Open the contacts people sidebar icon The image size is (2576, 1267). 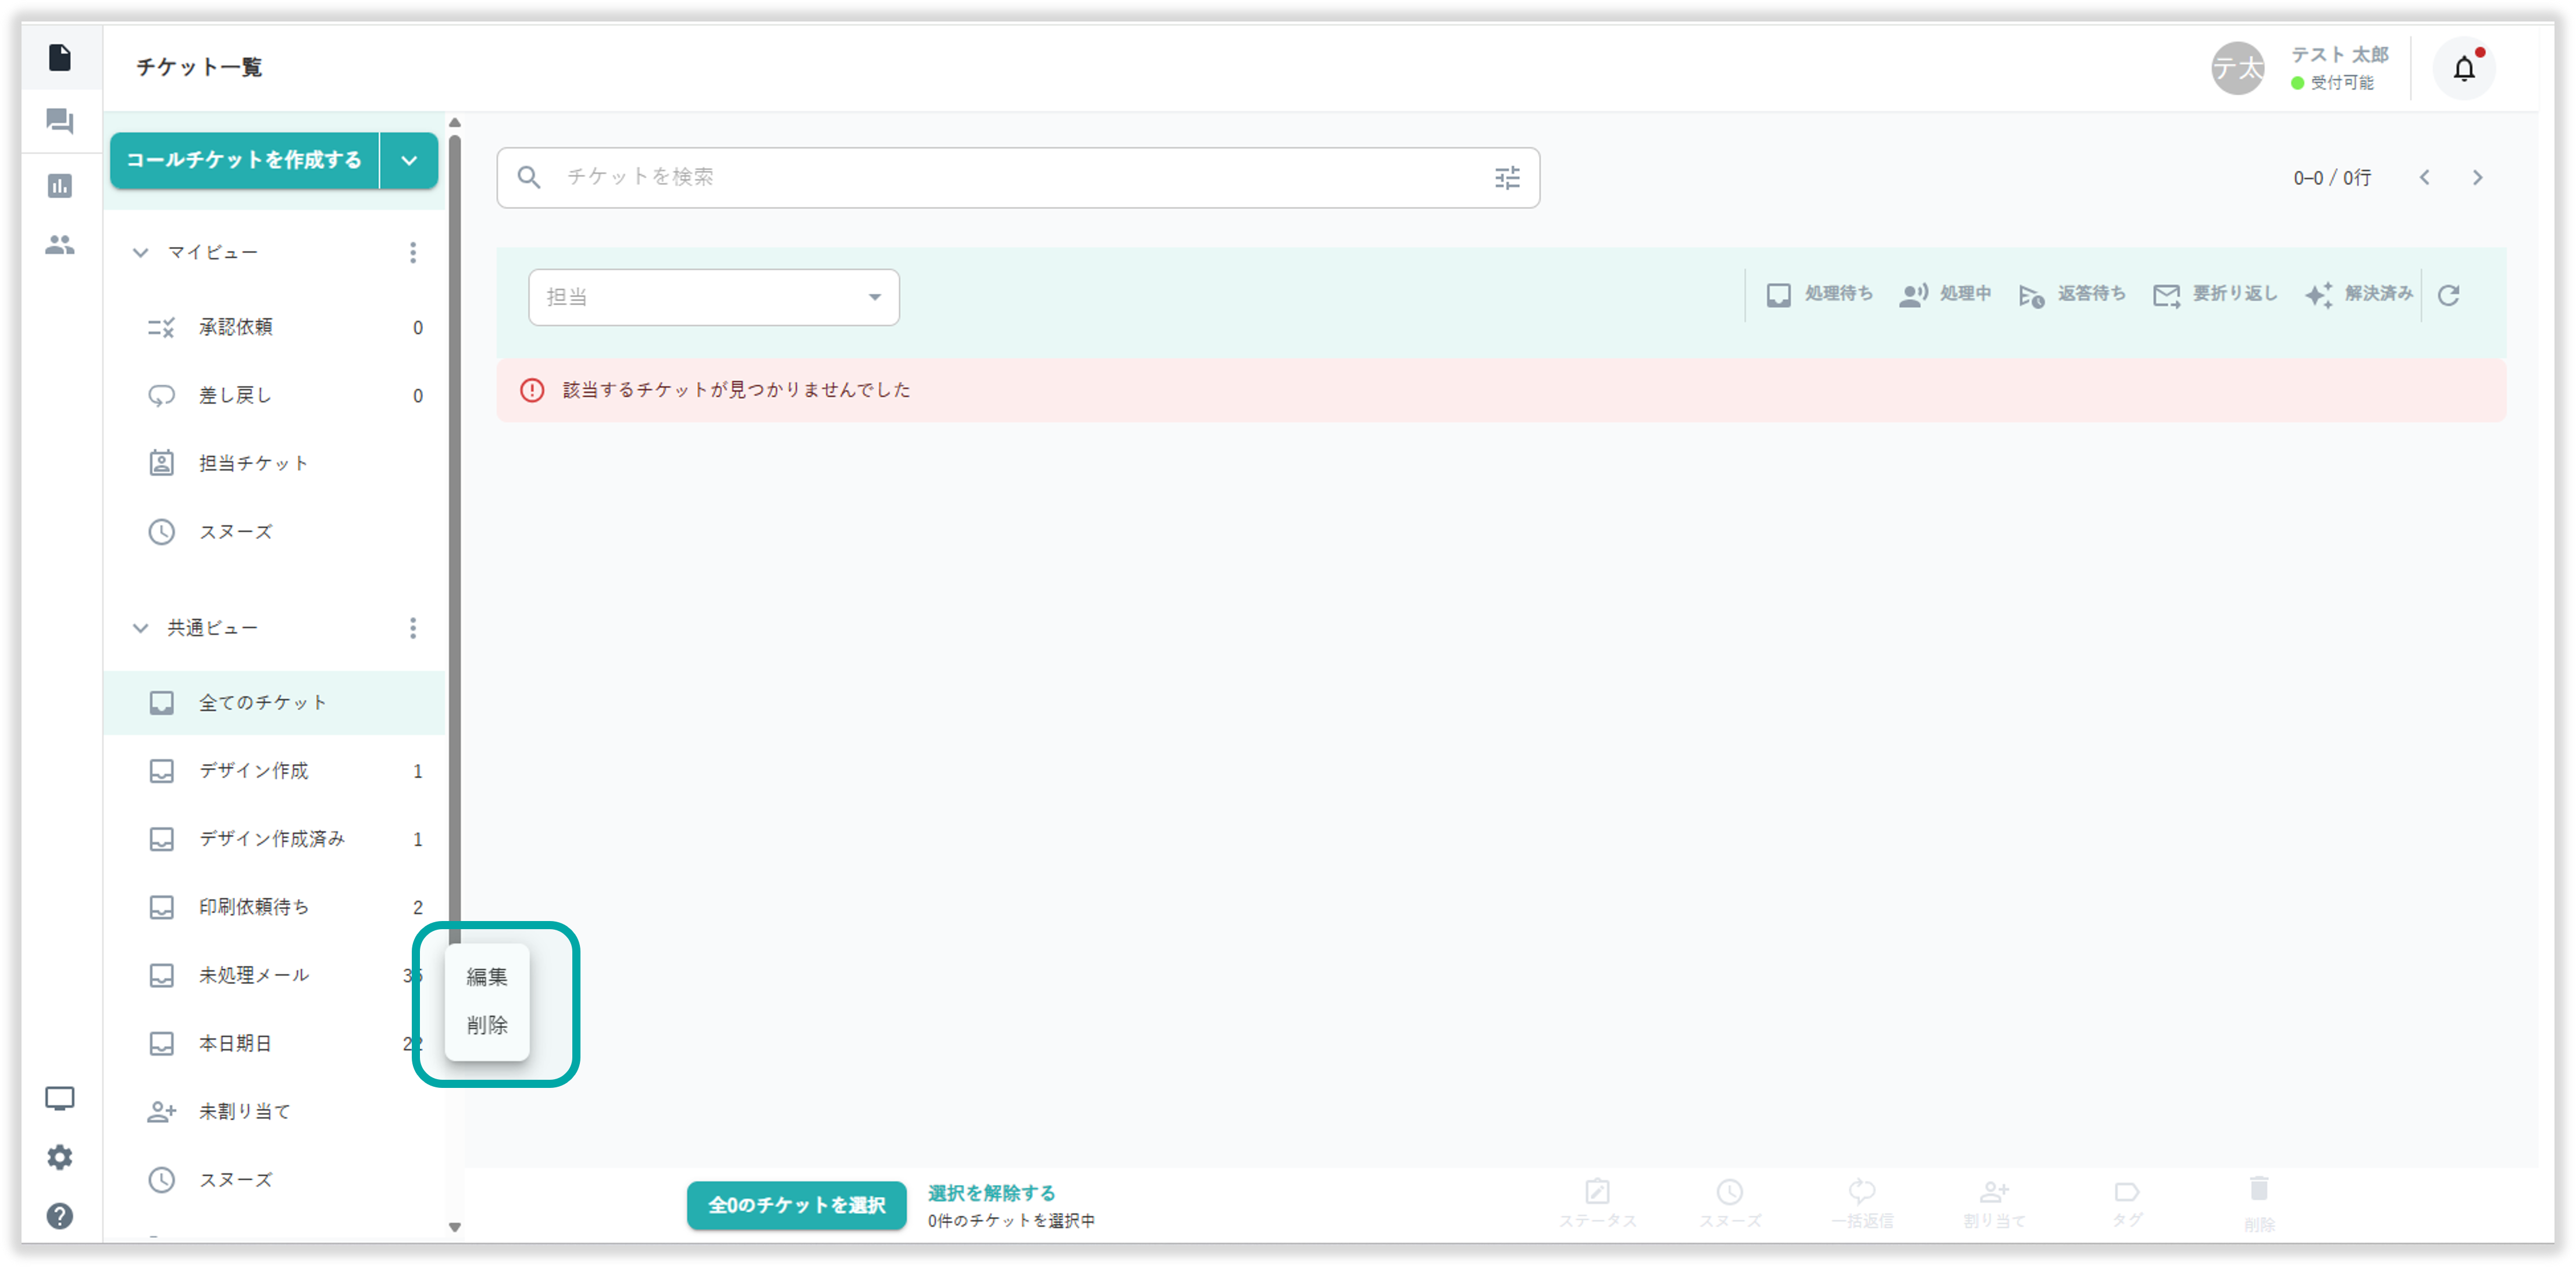(x=60, y=245)
